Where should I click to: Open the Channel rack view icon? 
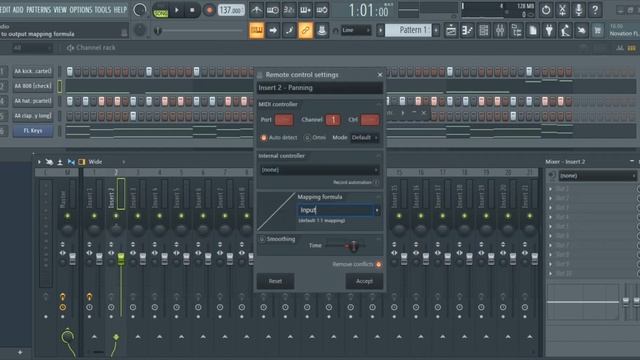click(x=484, y=30)
